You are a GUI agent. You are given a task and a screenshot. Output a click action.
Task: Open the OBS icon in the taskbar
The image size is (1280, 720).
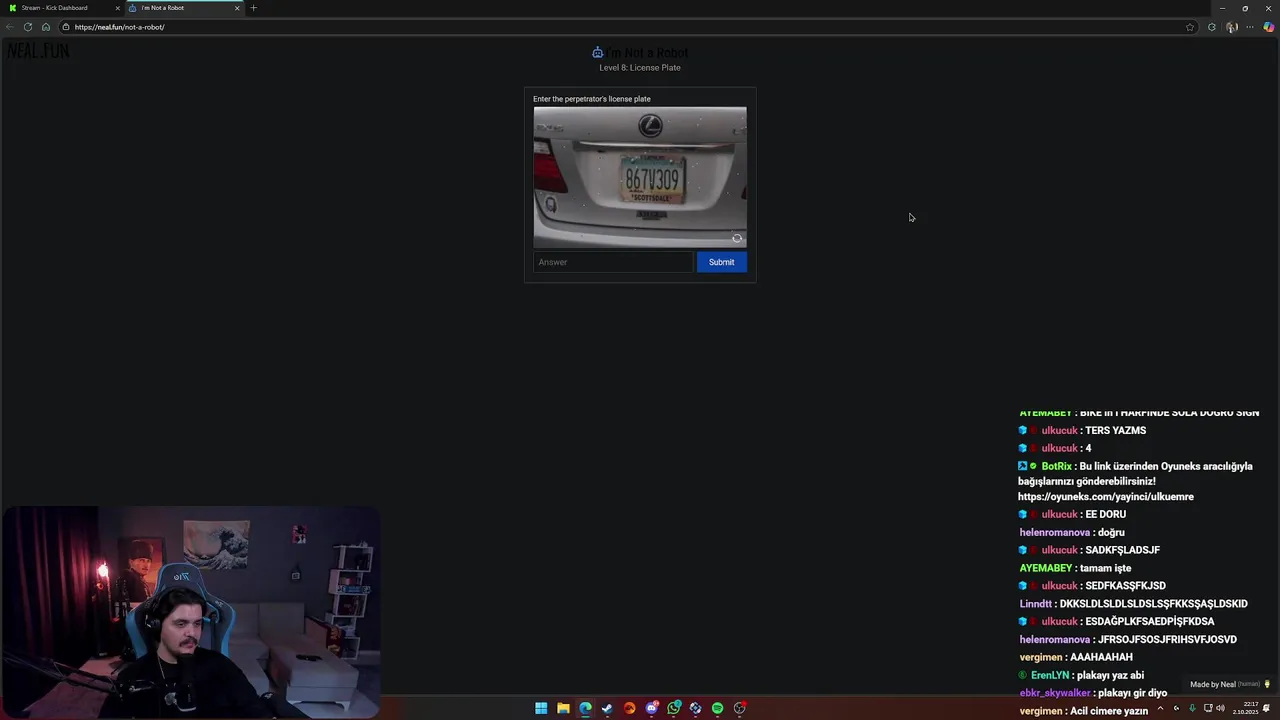[740, 708]
